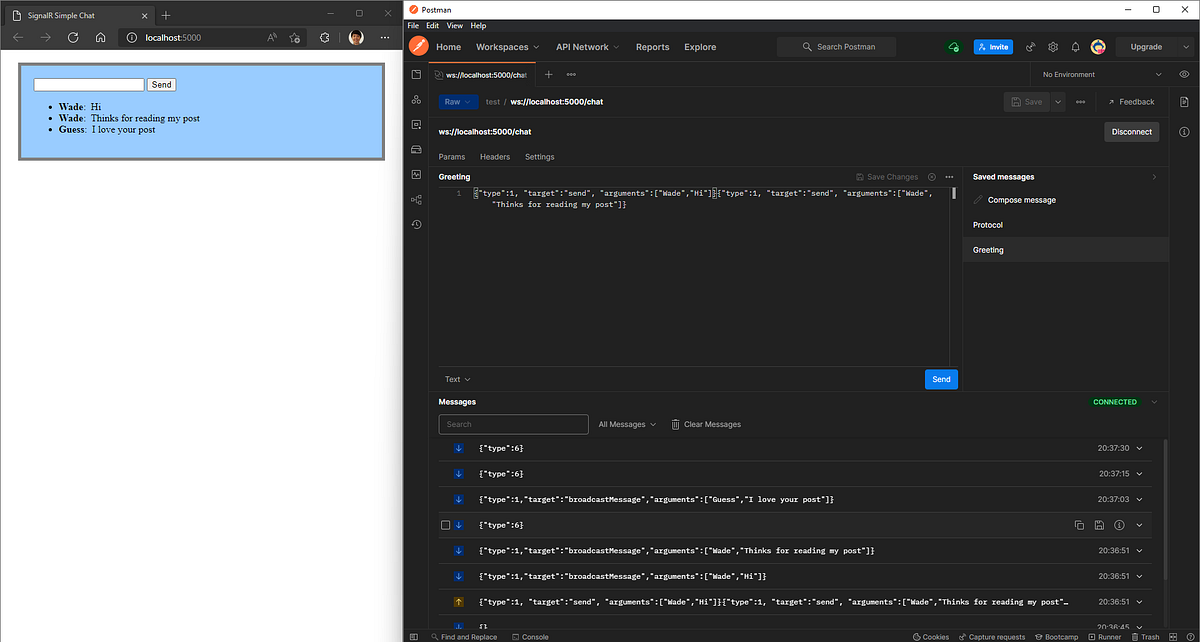Open message editor ellipsis options
1200x642 pixels.
click(949, 177)
